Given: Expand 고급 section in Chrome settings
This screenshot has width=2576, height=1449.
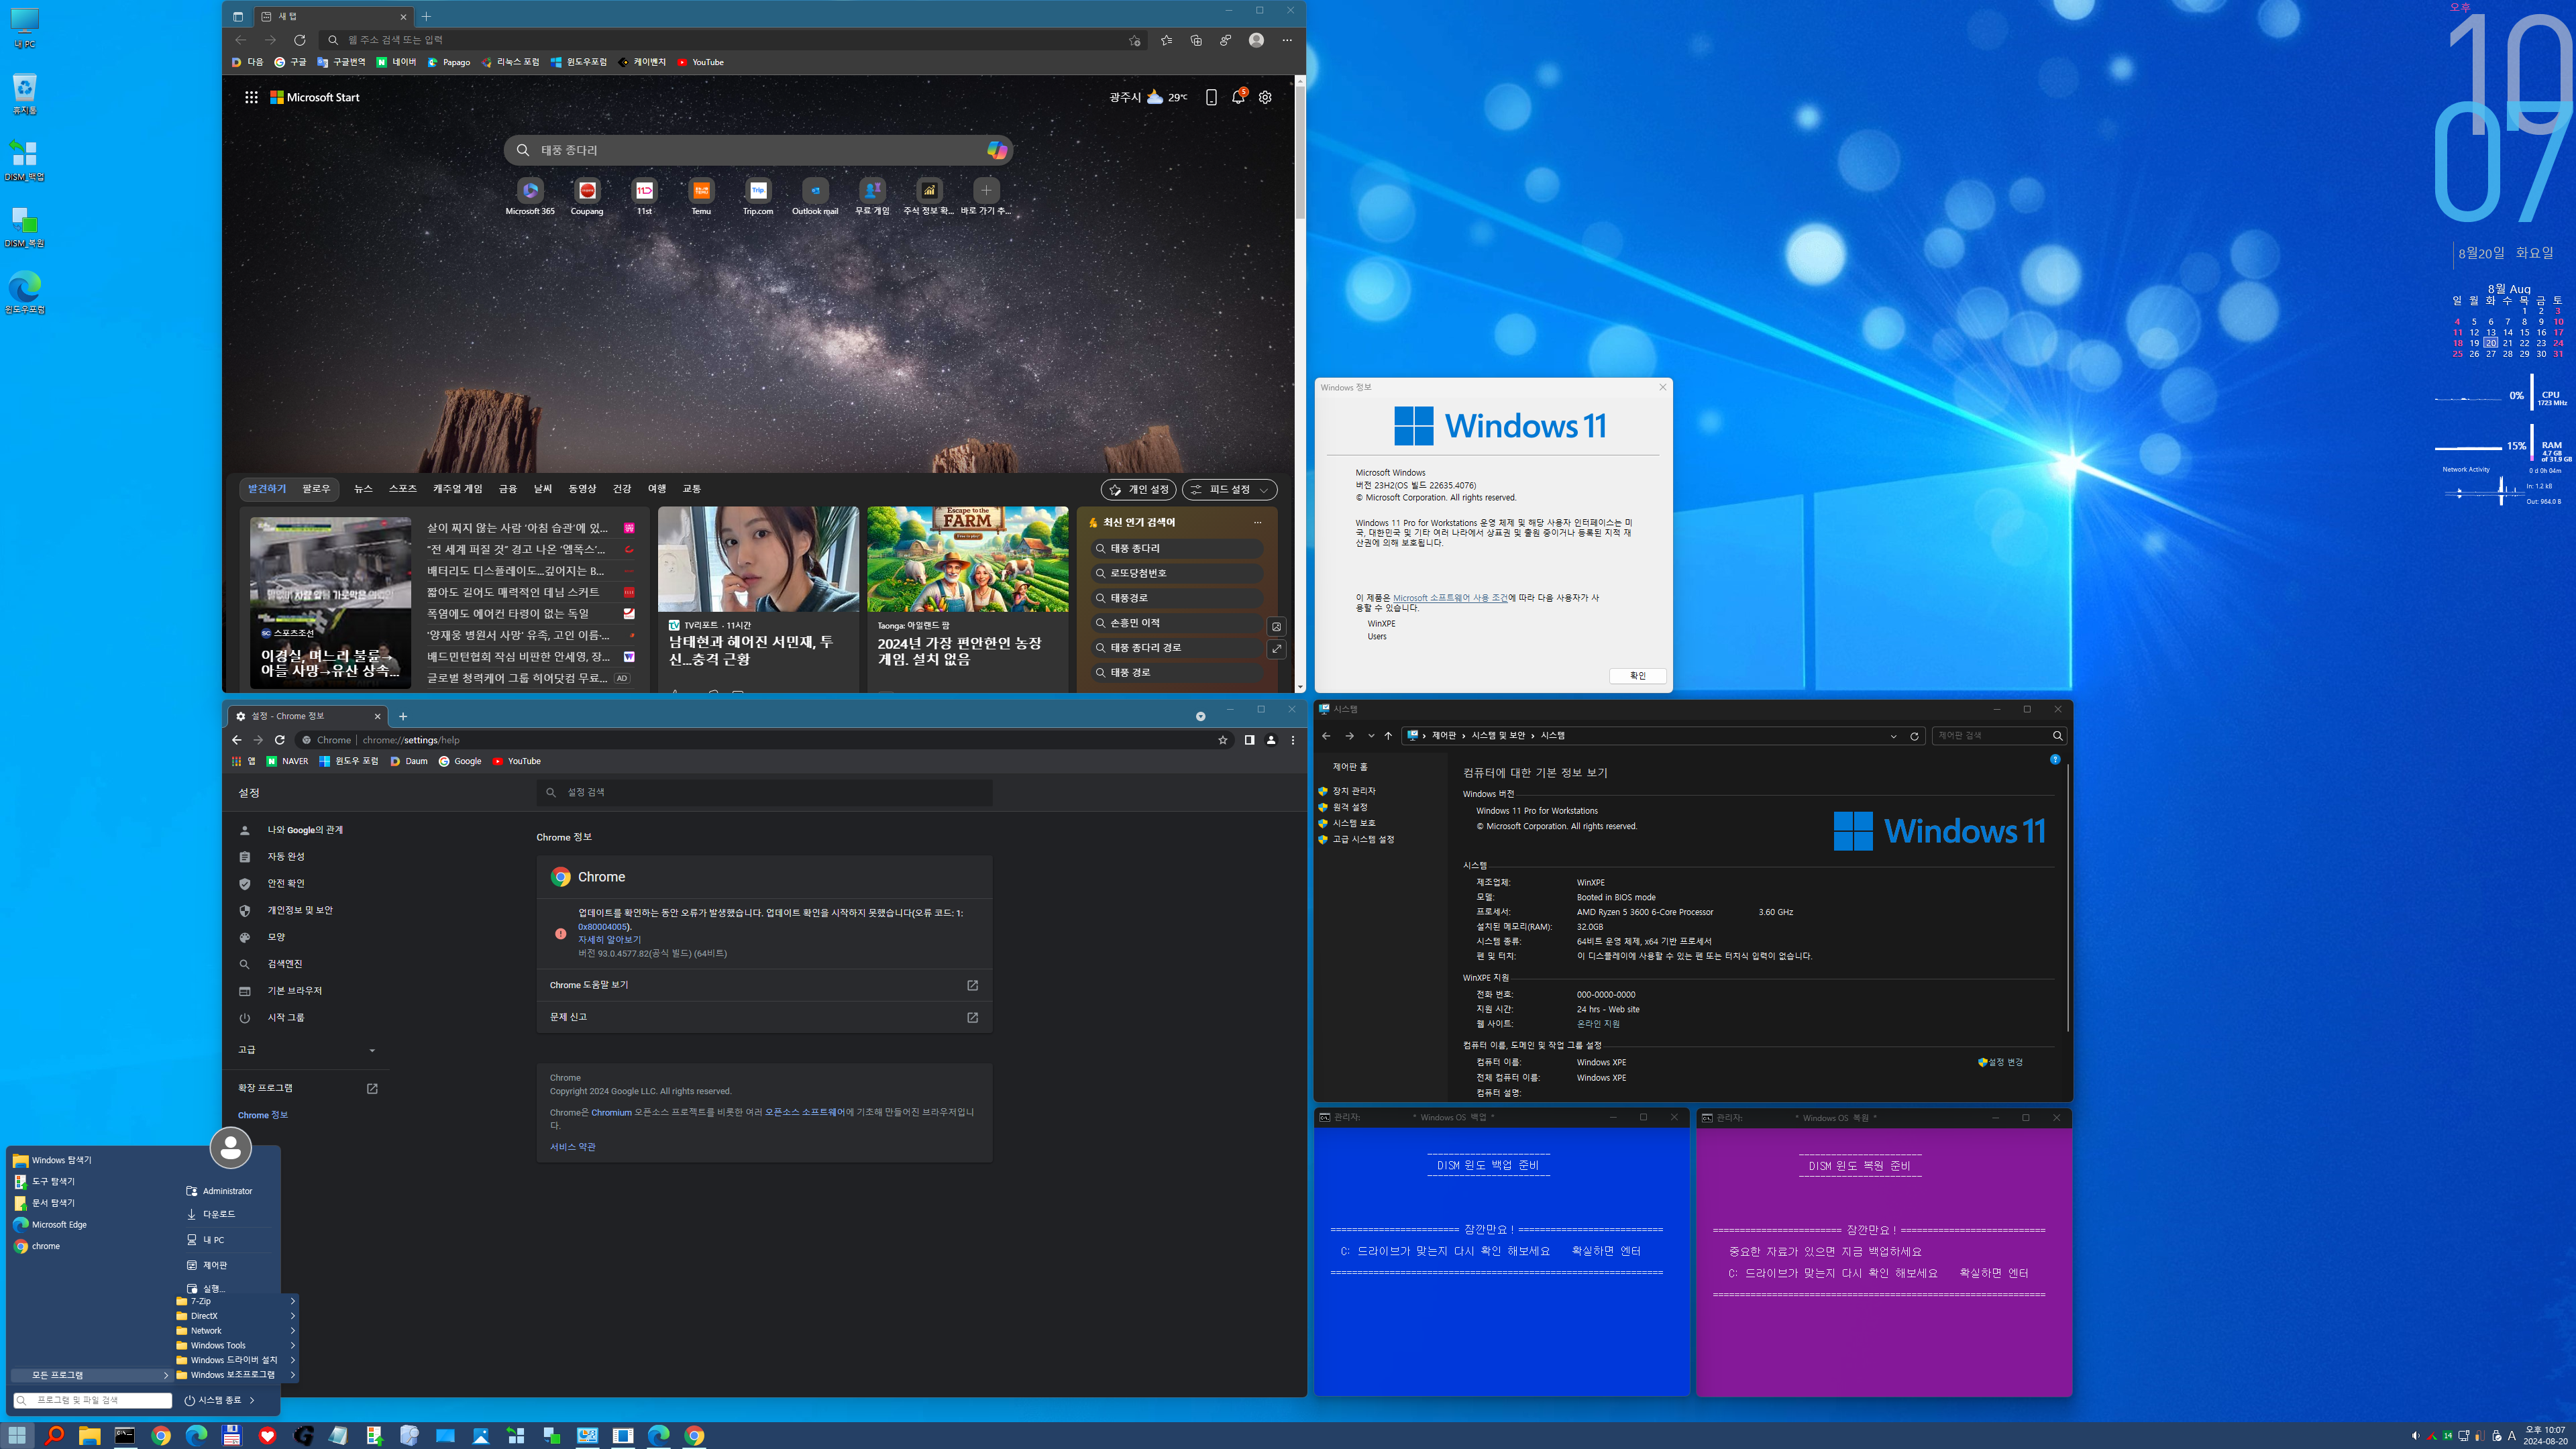Looking at the screenshot, I should 306,1050.
